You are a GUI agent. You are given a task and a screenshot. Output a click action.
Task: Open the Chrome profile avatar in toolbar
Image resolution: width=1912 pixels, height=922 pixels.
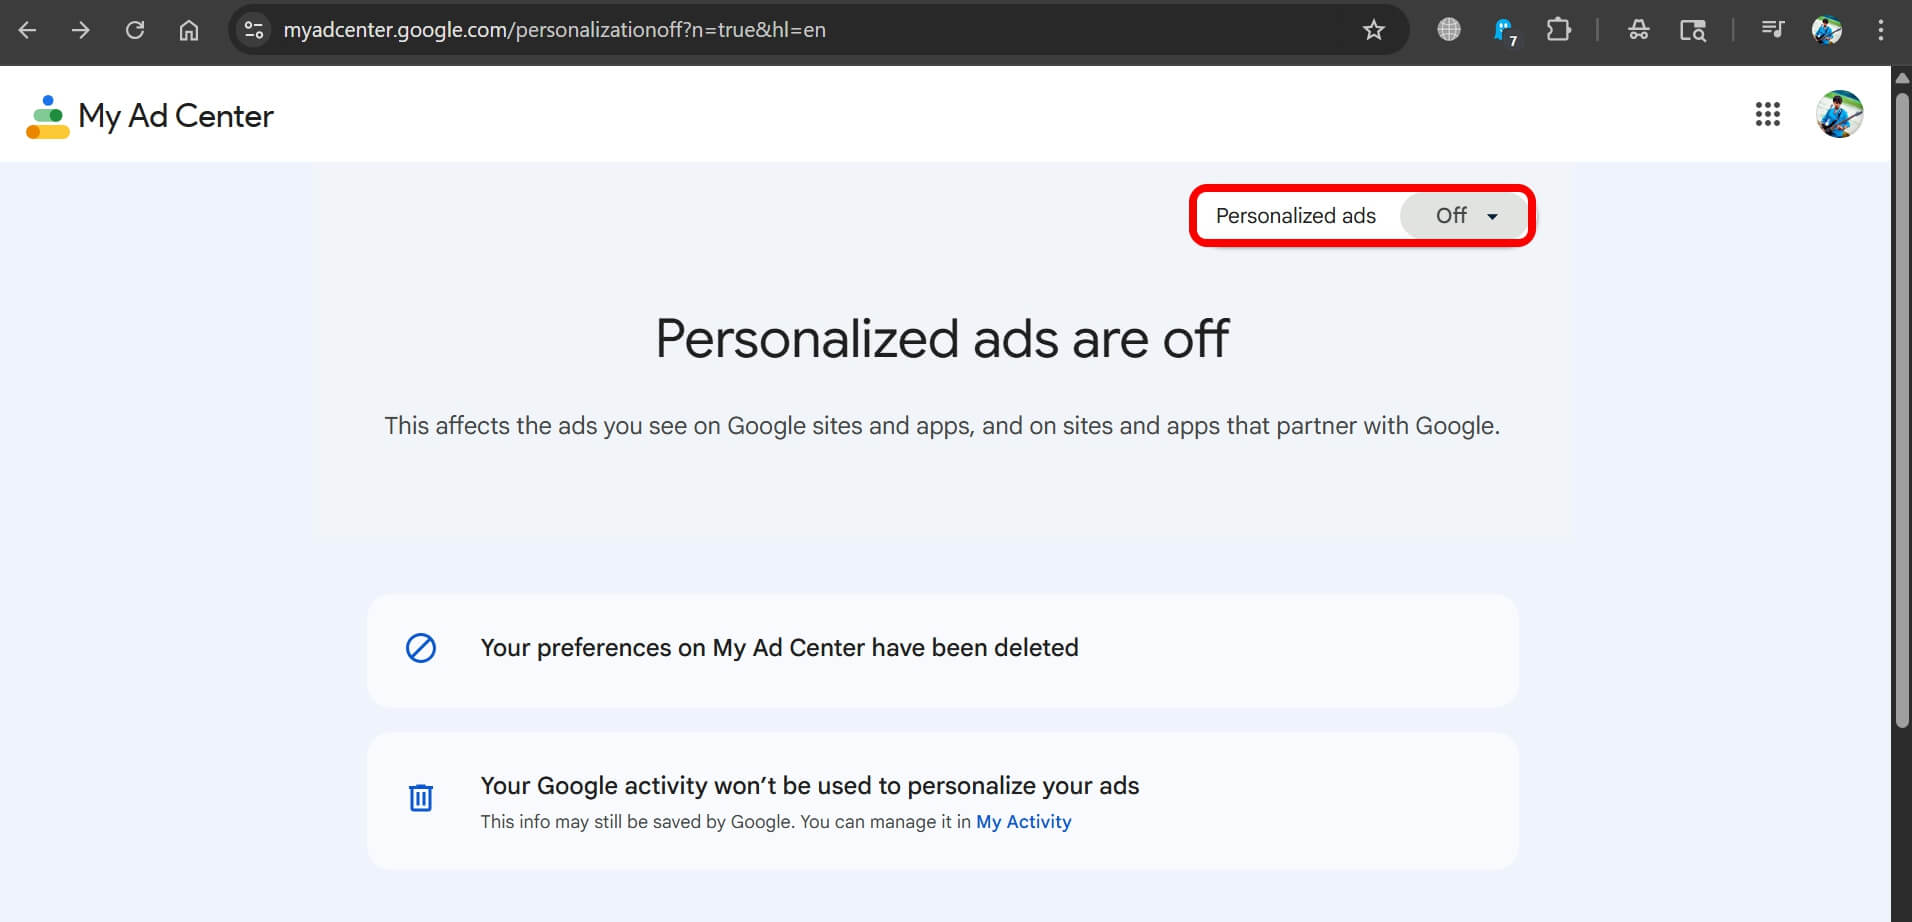[1827, 30]
